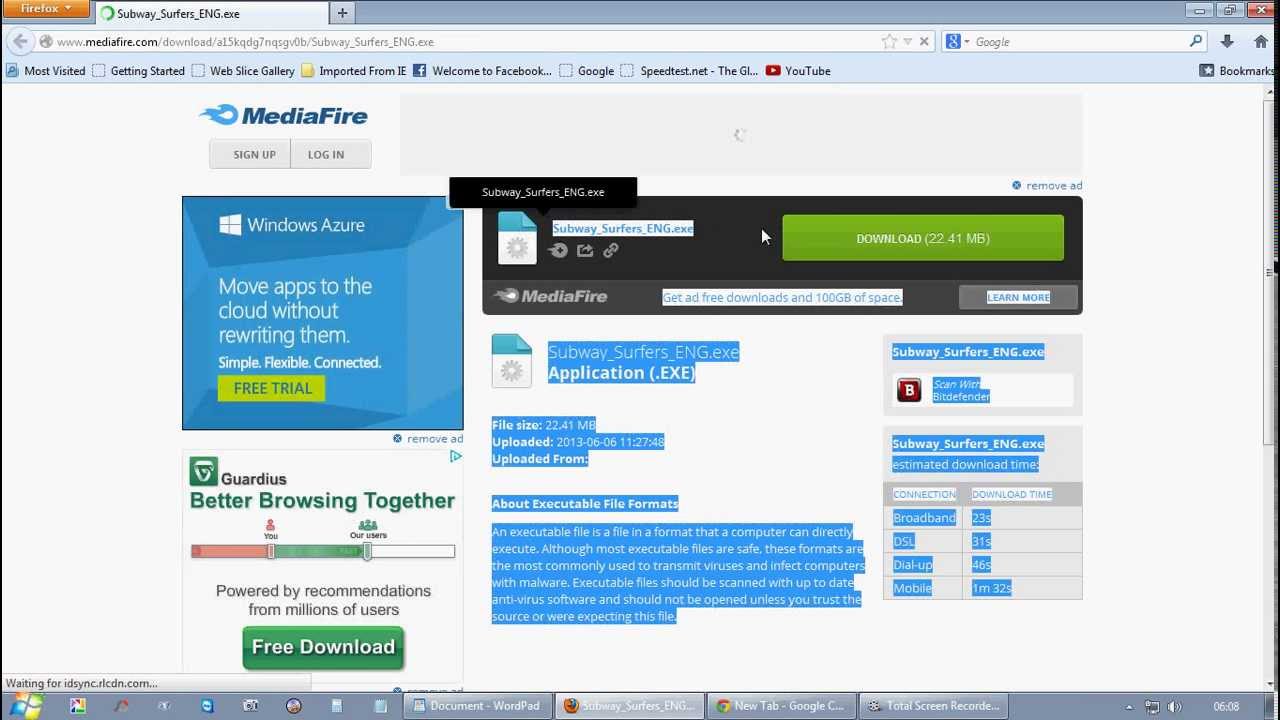The image size is (1280, 720).
Task: Click the About Executable File Formats heading
Action: tap(585, 503)
